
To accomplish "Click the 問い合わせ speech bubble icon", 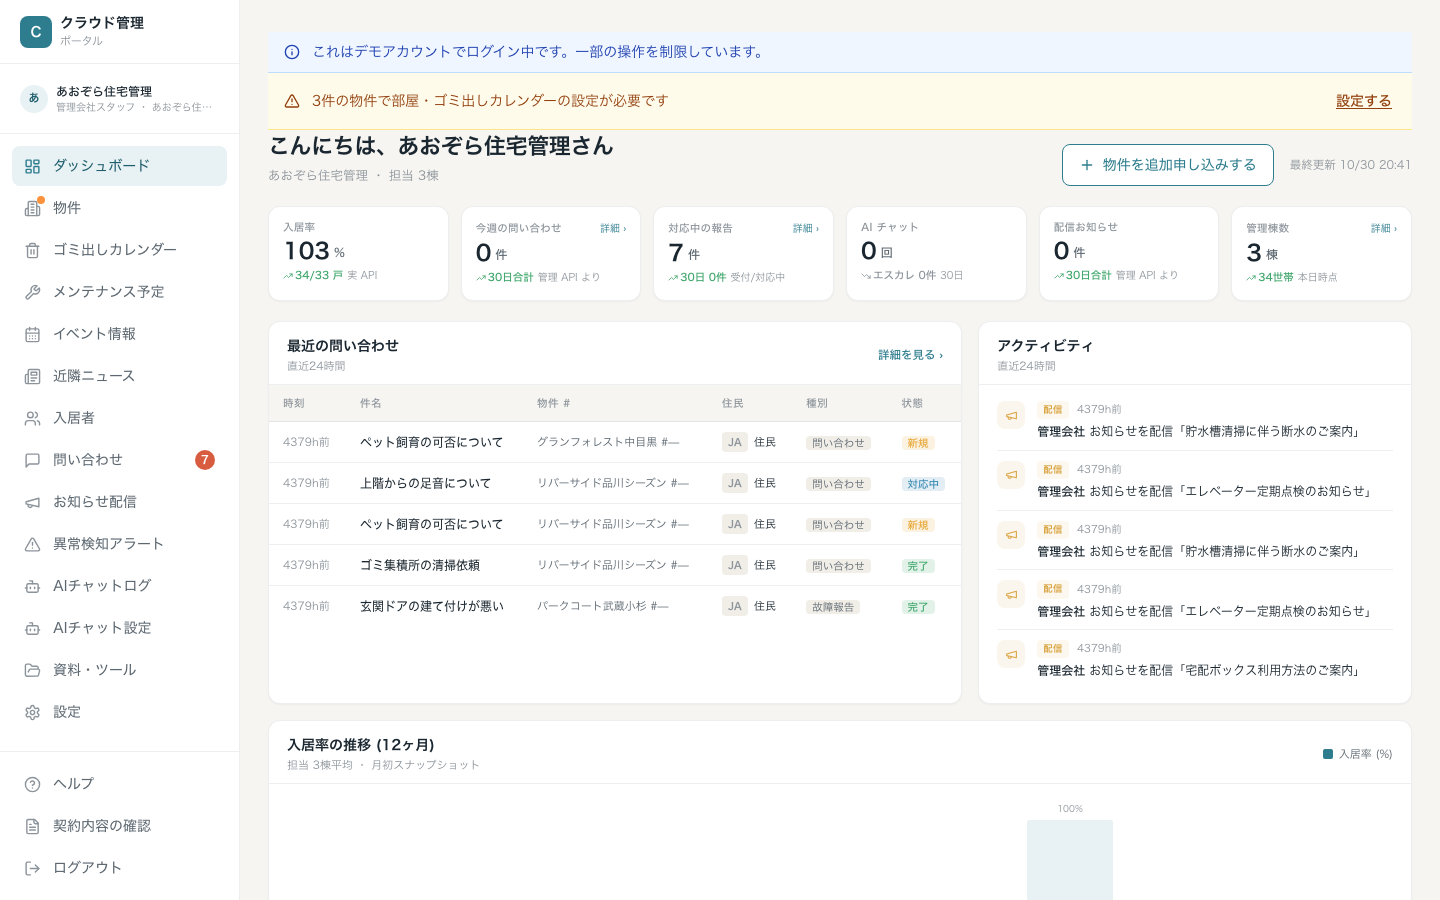I will [x=33, y=460].
